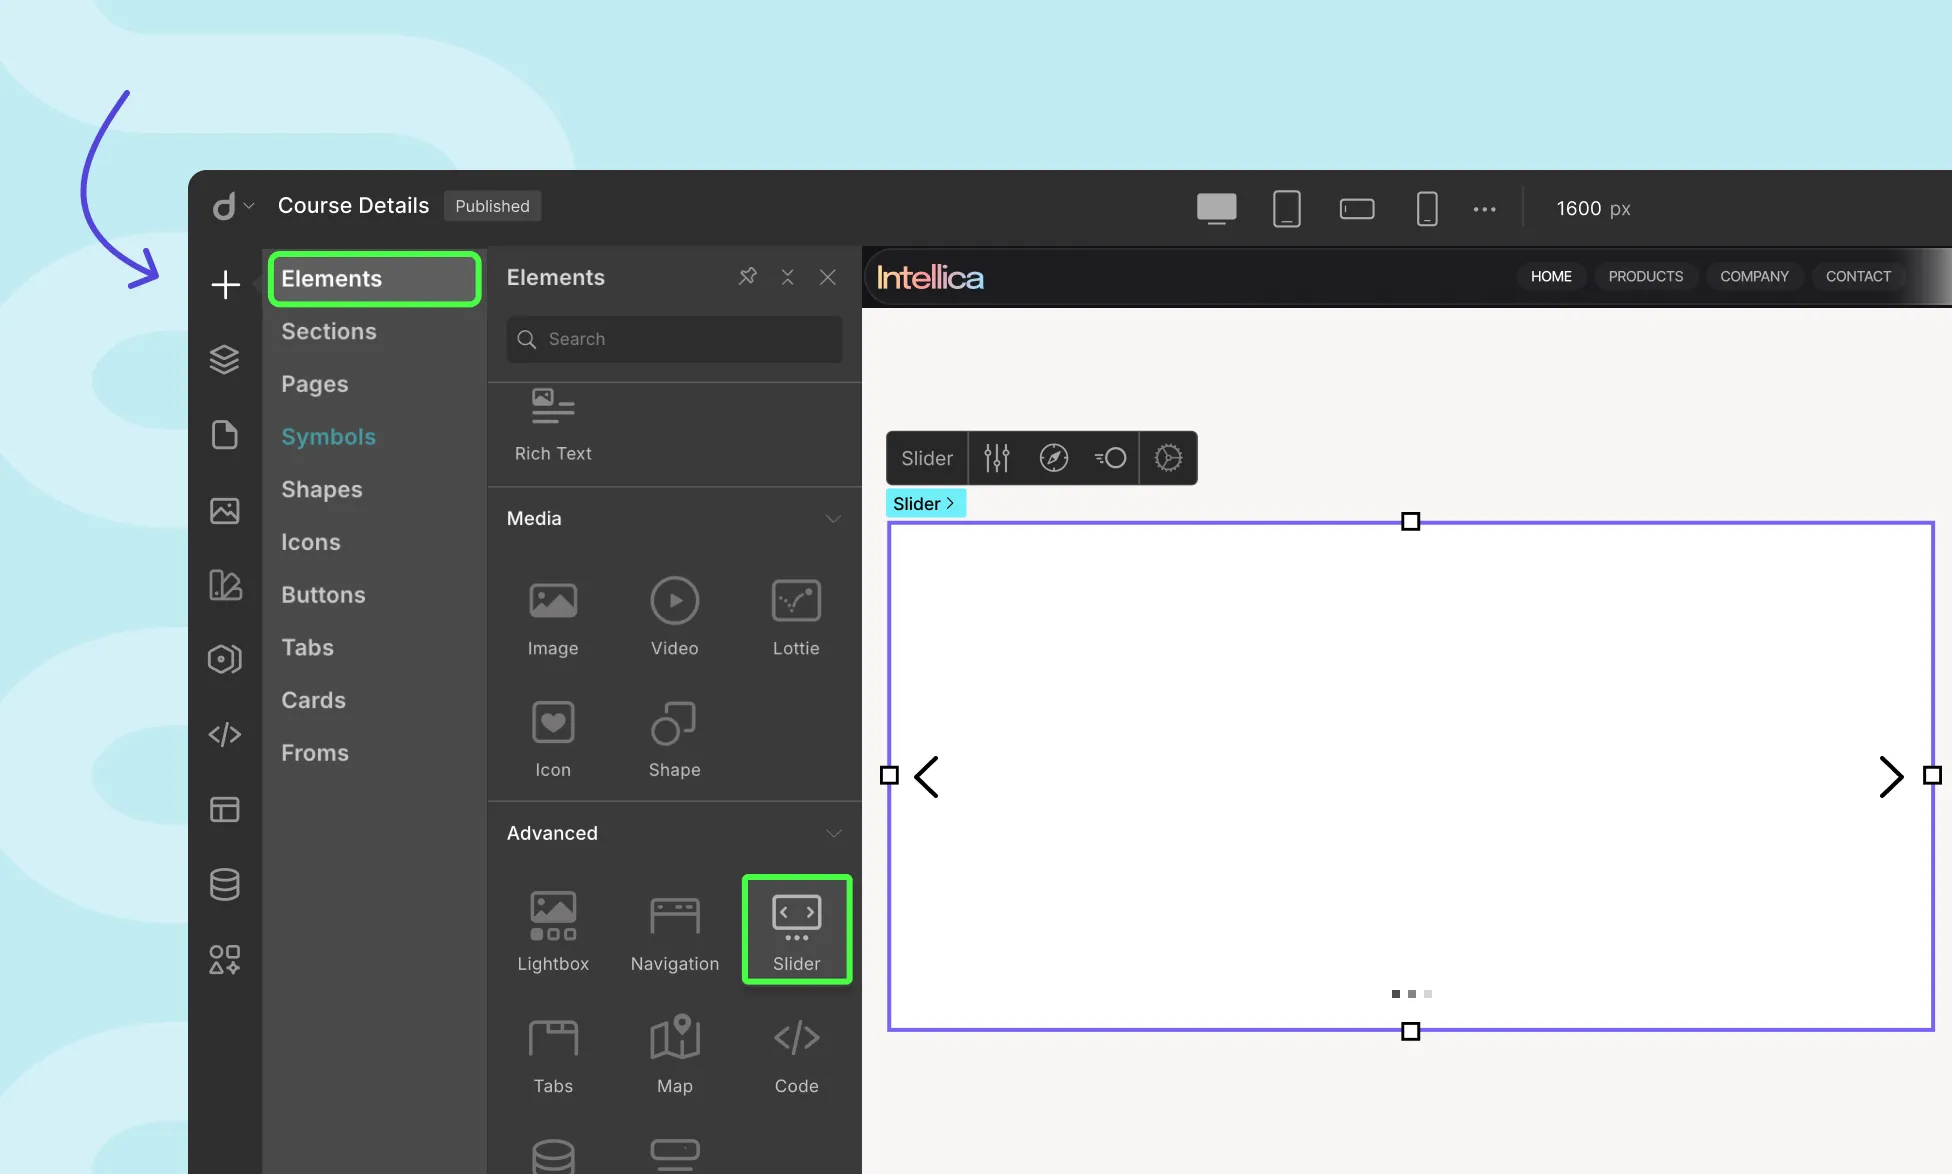This screenshot has height=1174, width=1952.
Task: Open more viewport options ellipsis
Action: [1485, 209]
